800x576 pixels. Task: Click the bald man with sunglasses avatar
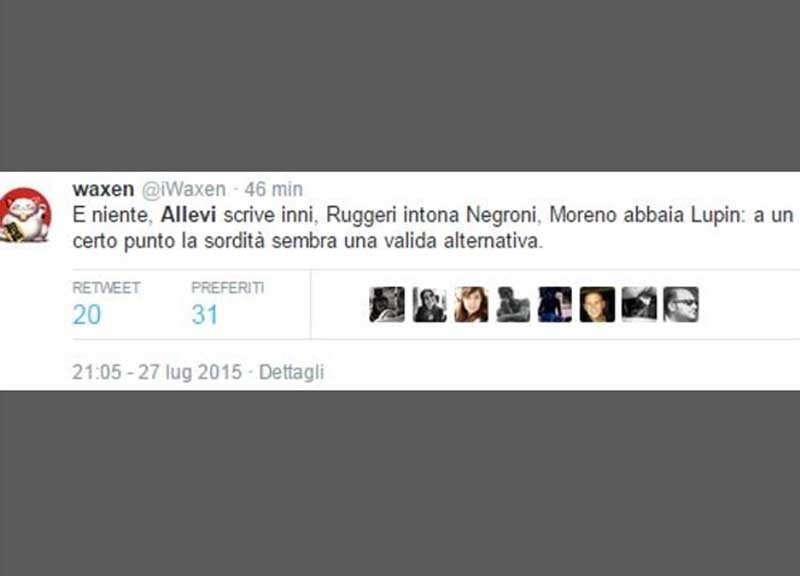(681, 305)
